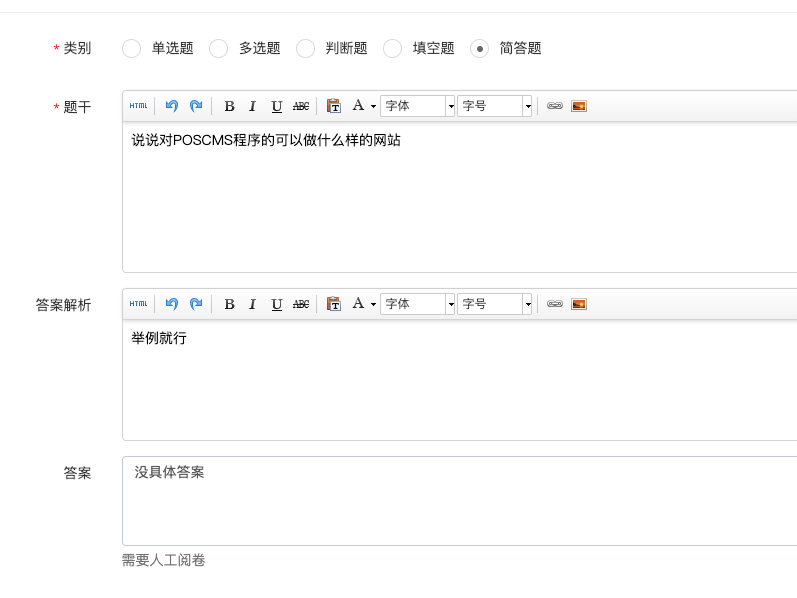Screen dimensions: 797x598
Task: Click paste-as-text icon in 答案解析 editor
Action: (333, 304)
